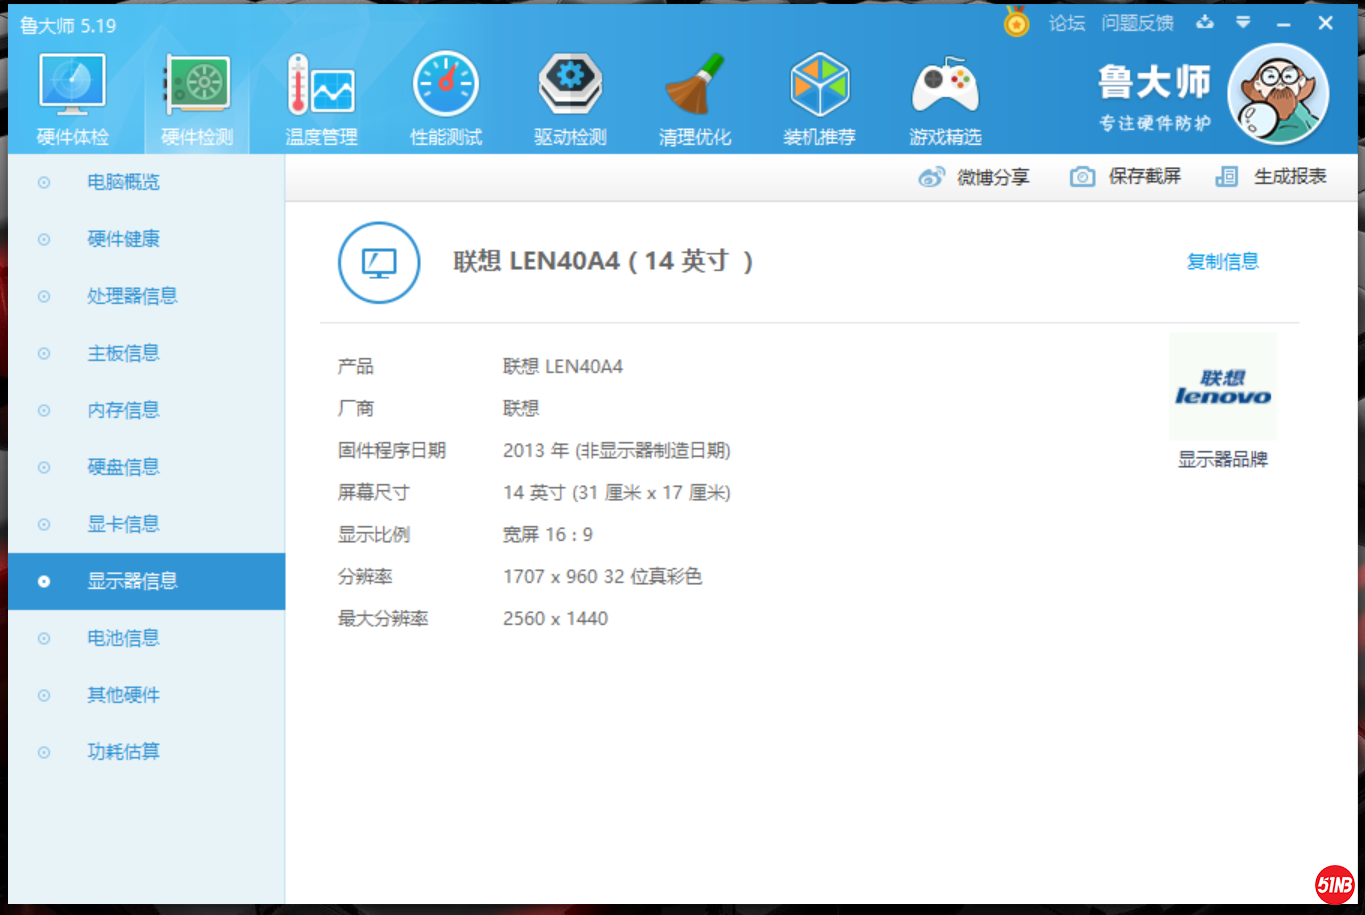
Task: Click the gold medal icon in title bar
Action: click(1016, 22)
